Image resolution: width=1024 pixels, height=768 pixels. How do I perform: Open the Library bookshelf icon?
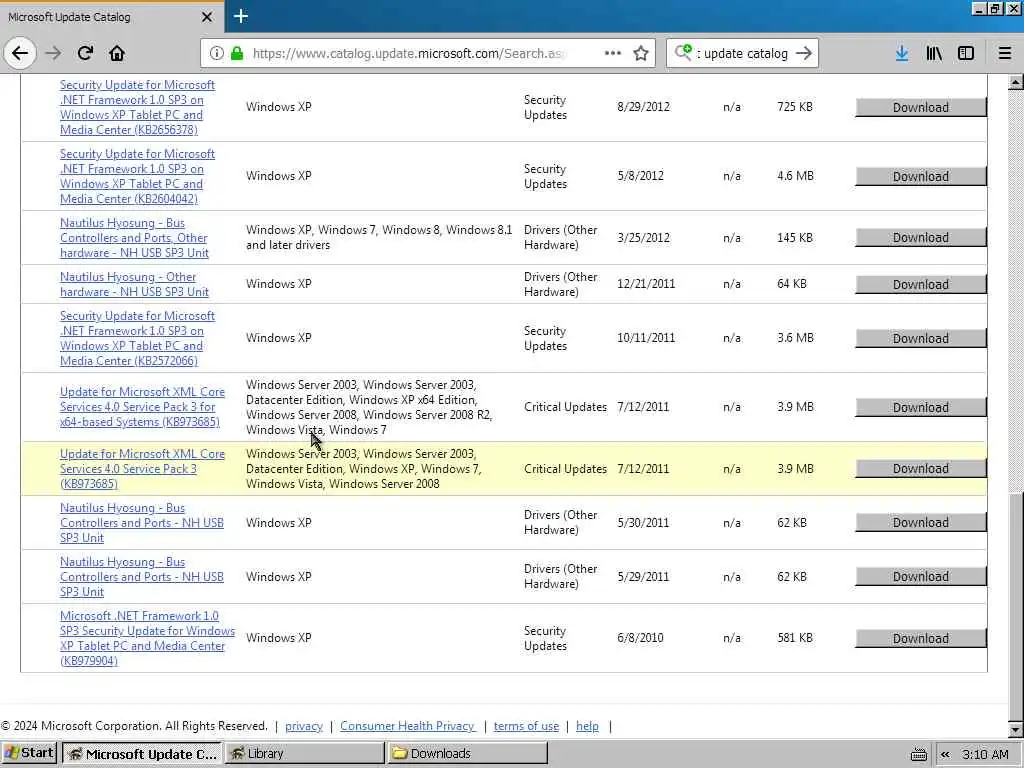click(x=934, y=53)
